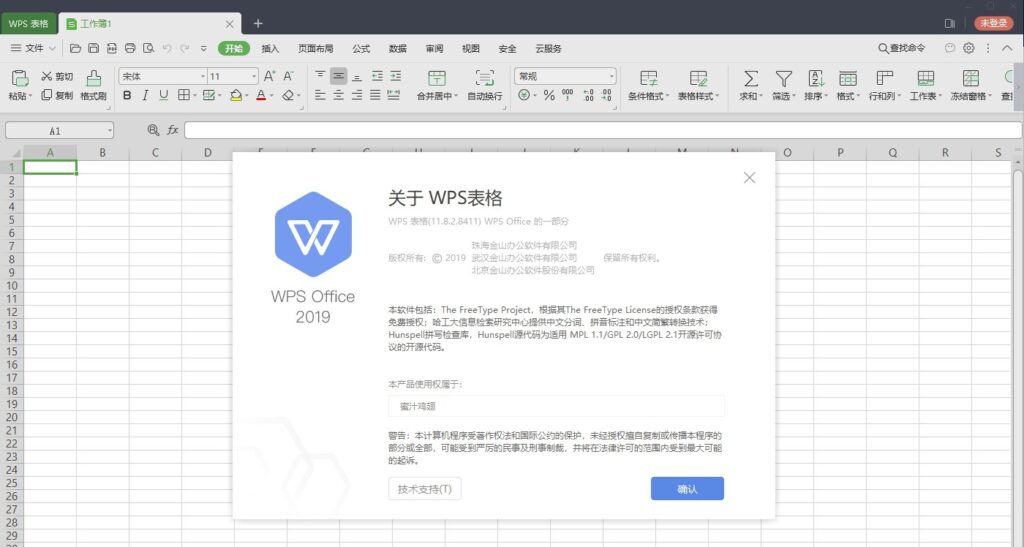
Task: Toggle middle vertical alignment
Action: click(x=338, y=76)
